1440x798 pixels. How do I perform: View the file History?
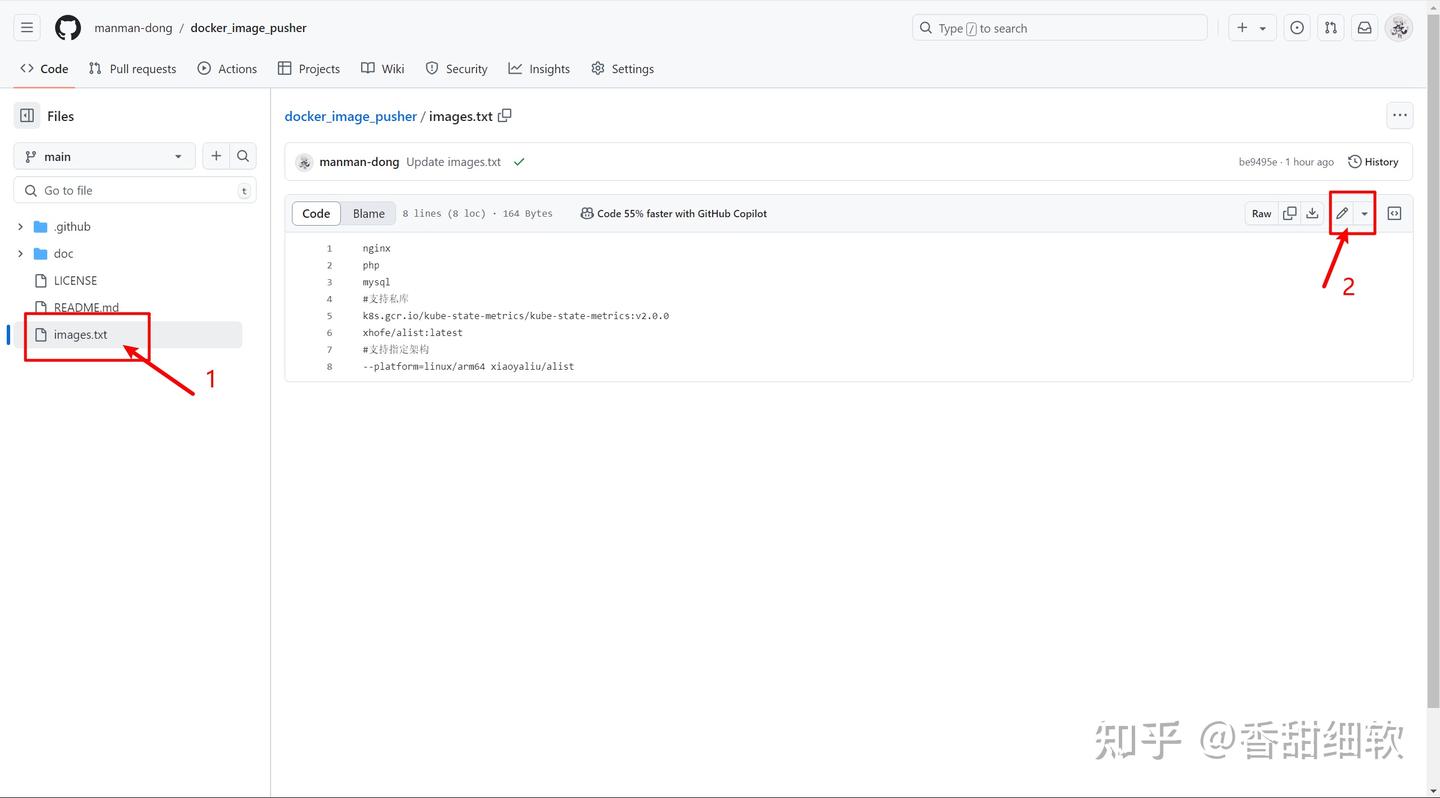coord(1373,161)
